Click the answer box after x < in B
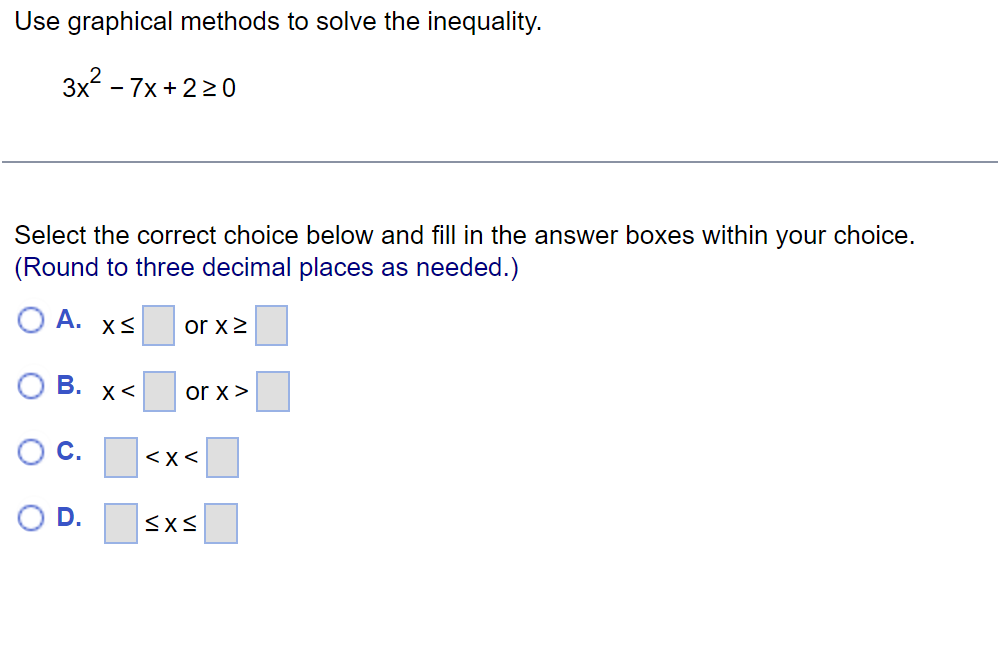Screen dimensions: 998x648 (x=157, y=390)
